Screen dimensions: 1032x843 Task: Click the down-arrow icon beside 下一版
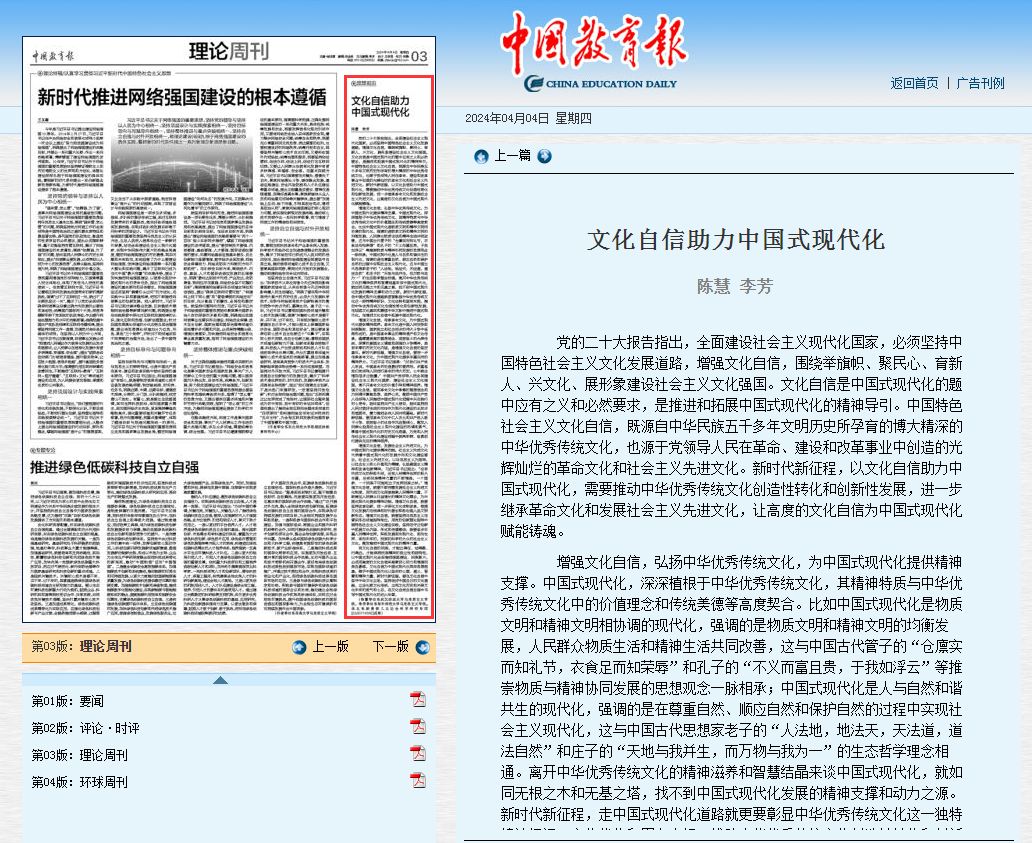tap(418, 647)
